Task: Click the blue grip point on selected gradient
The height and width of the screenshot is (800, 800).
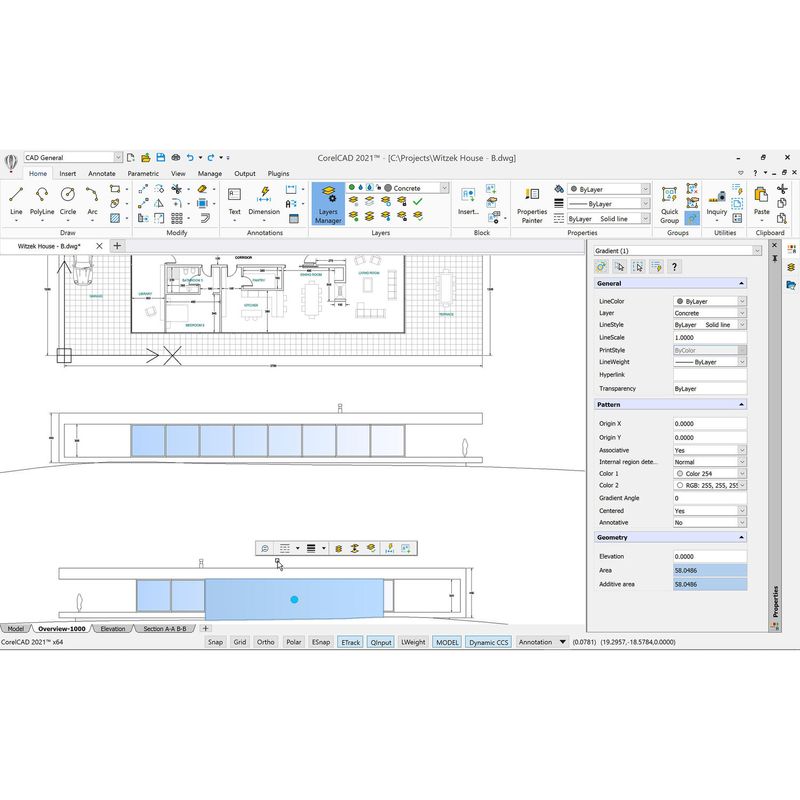Action: 294,599
